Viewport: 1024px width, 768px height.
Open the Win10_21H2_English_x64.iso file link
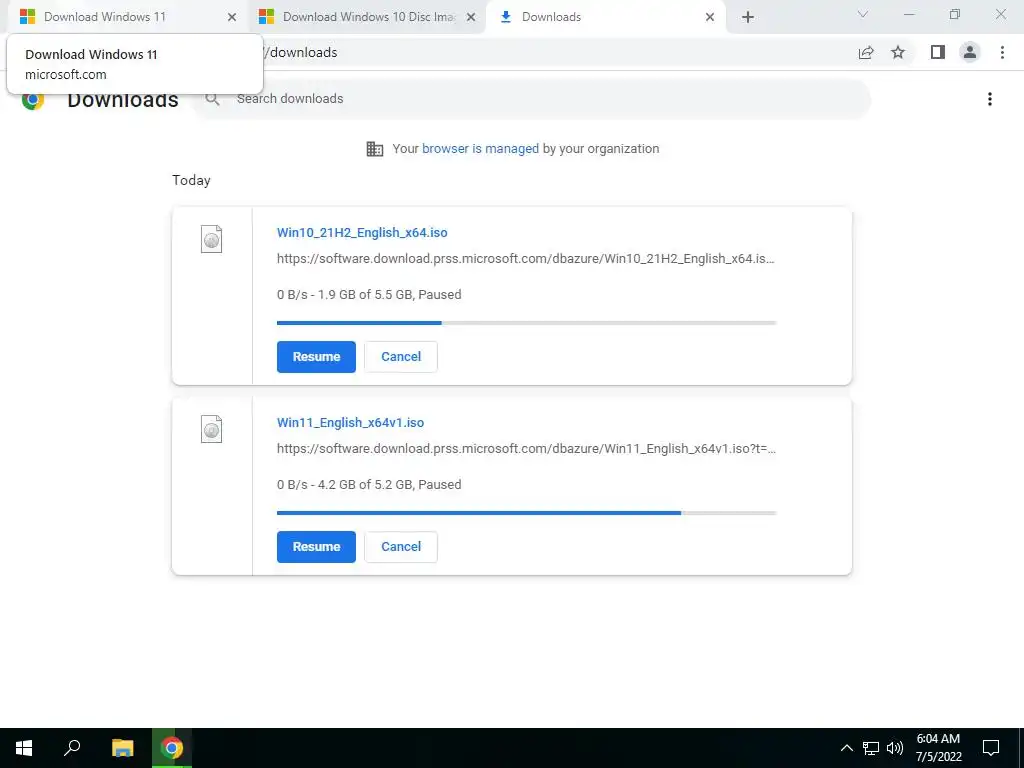click(362, 232)
